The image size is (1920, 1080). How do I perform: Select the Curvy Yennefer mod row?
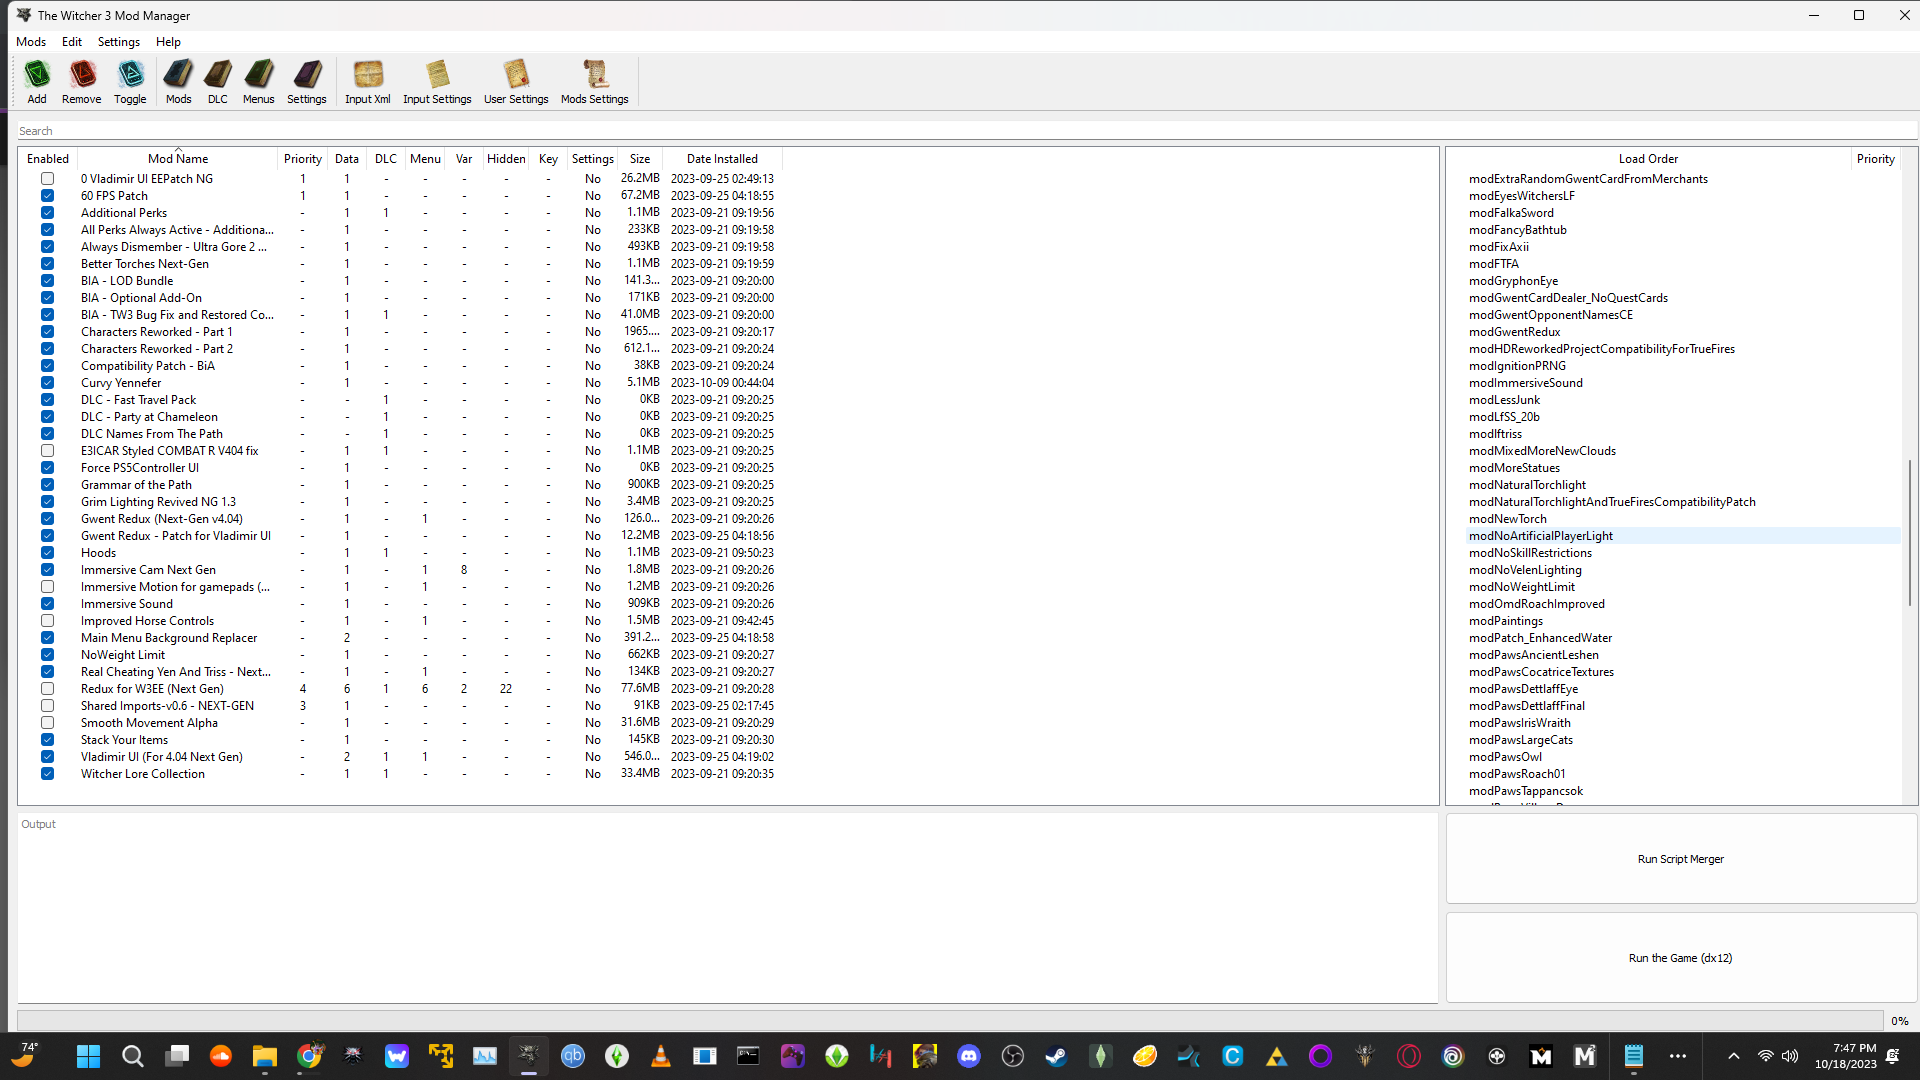click(121, 383)
